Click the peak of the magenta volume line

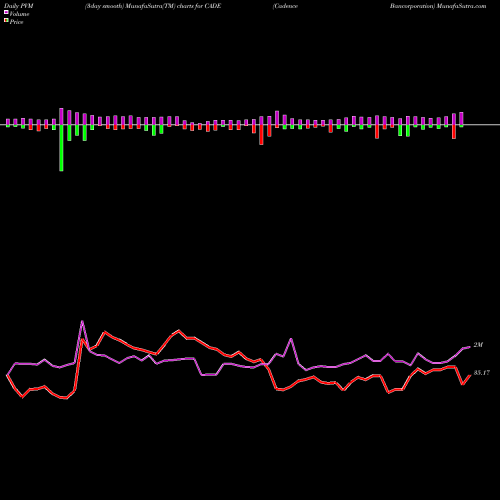(x=82, y=321)
